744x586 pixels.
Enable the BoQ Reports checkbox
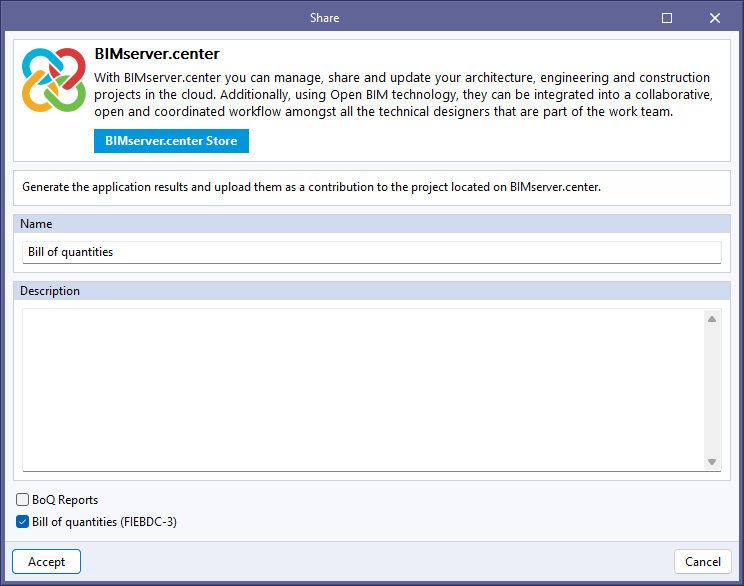pyautogui.click(x=22, y=499)
